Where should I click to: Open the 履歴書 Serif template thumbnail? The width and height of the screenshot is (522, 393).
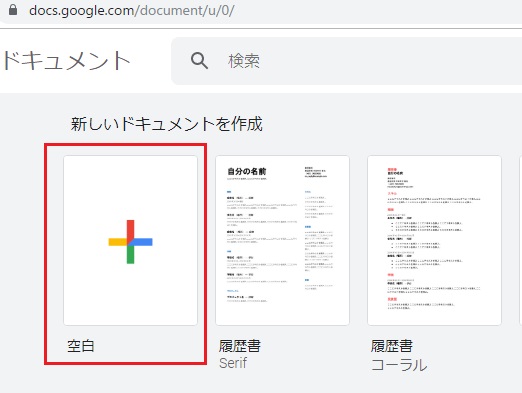[282, 240]
